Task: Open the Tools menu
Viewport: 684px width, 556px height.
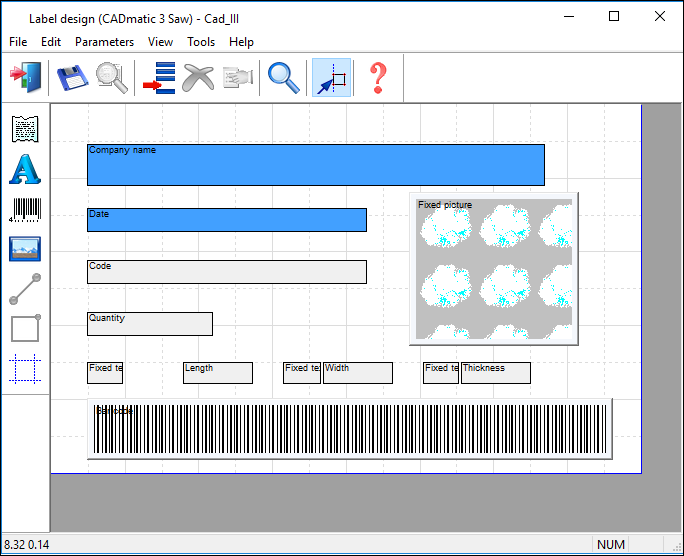Action: tap(201, 42)
